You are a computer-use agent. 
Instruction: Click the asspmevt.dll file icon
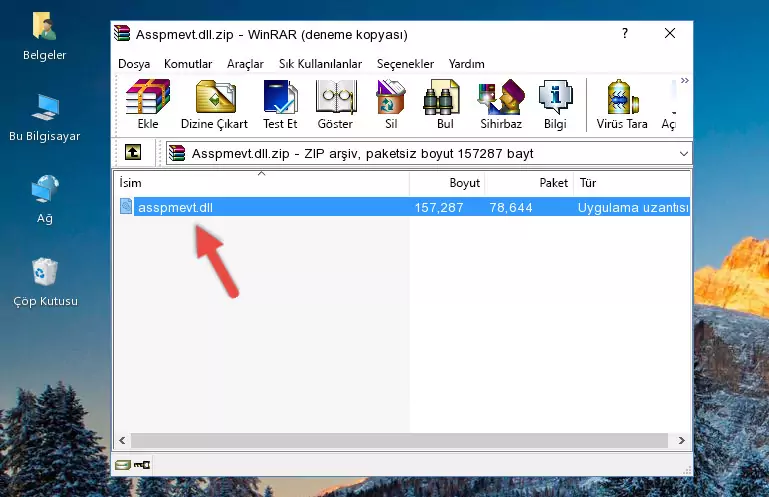point(126,206)
